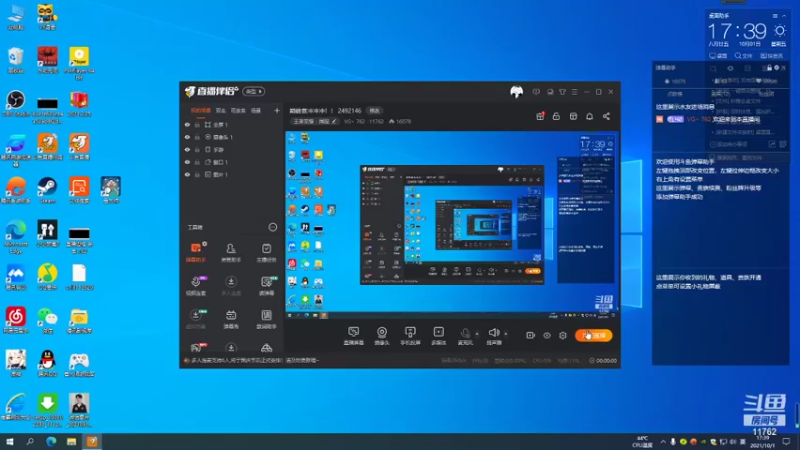The image size is (800, 450).
Task: Lock the 全屏 1 layer
Action: tap(197, 124)
